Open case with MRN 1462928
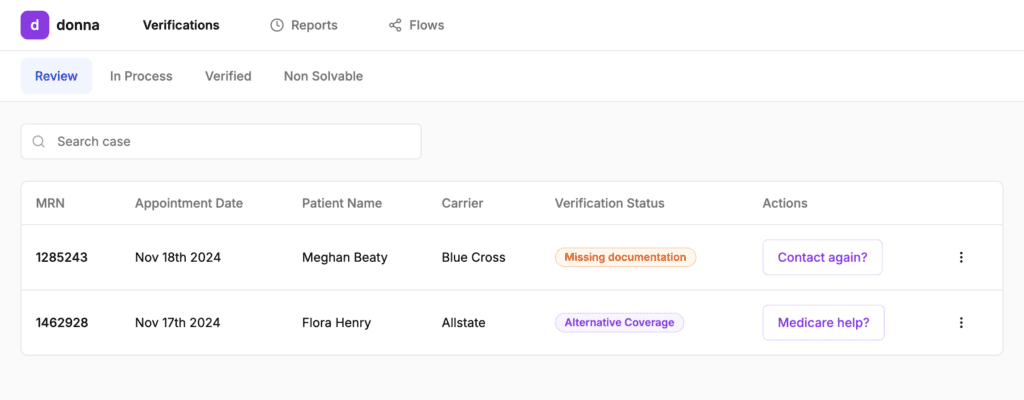Screen dimensions: 1024x400 pos(62,322)
